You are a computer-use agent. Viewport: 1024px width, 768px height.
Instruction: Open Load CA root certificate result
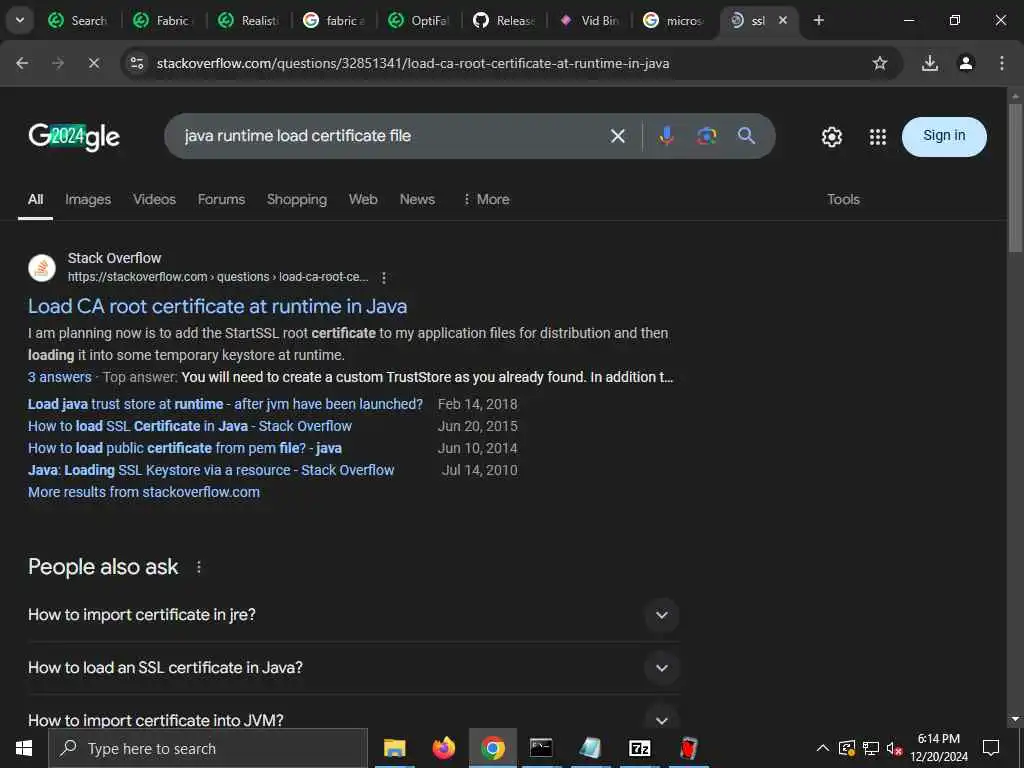[x=217, y=306]
